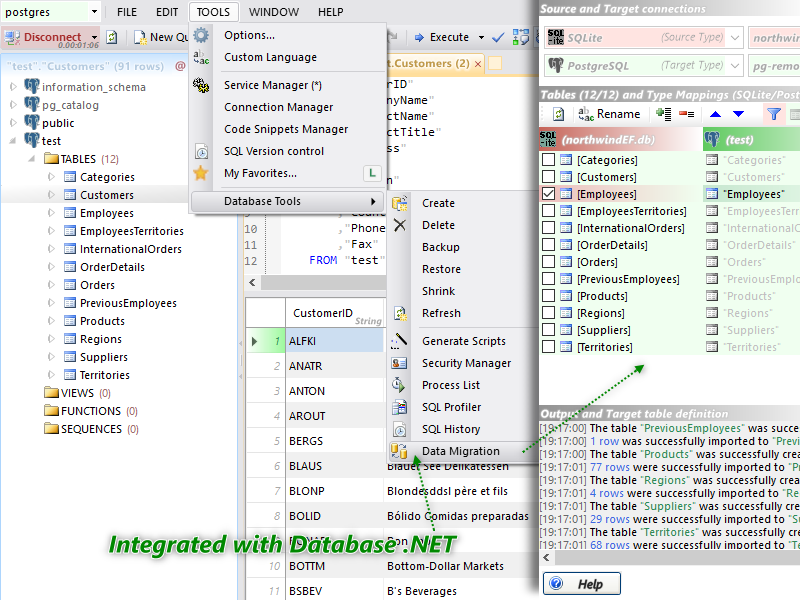Click the SQL Profiler icon
This screenshot has height=600, width=800.
click(x=399, y=407)
